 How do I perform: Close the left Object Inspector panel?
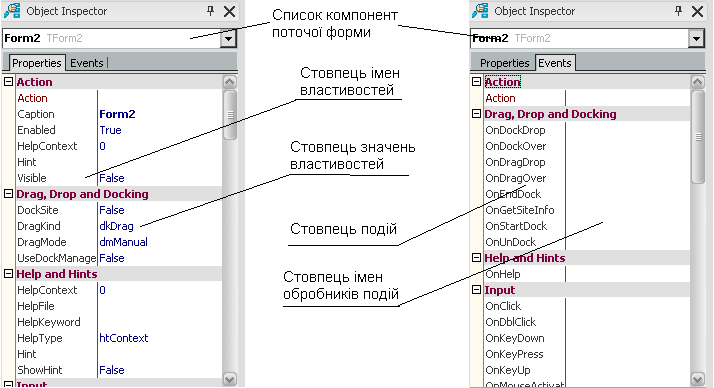point(230,11)
